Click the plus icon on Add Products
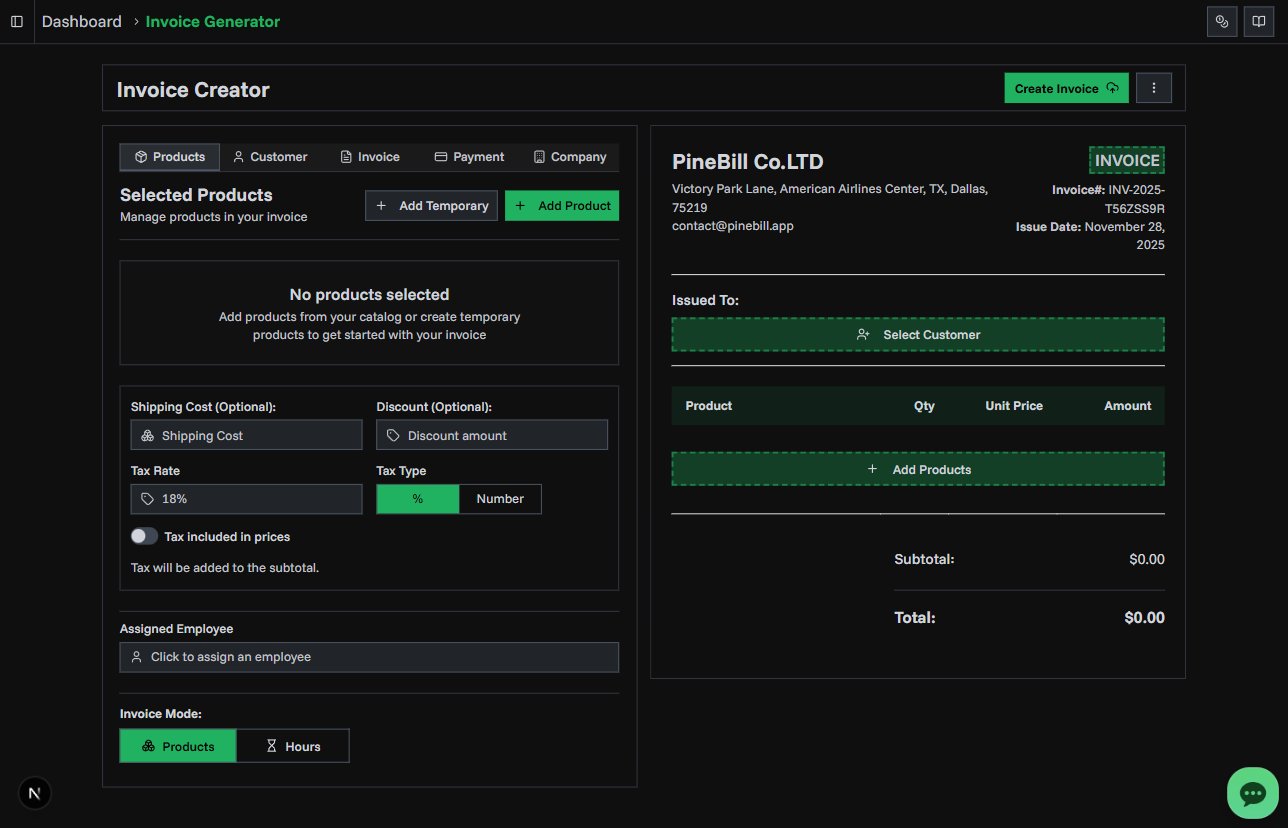 pos(872,469)
